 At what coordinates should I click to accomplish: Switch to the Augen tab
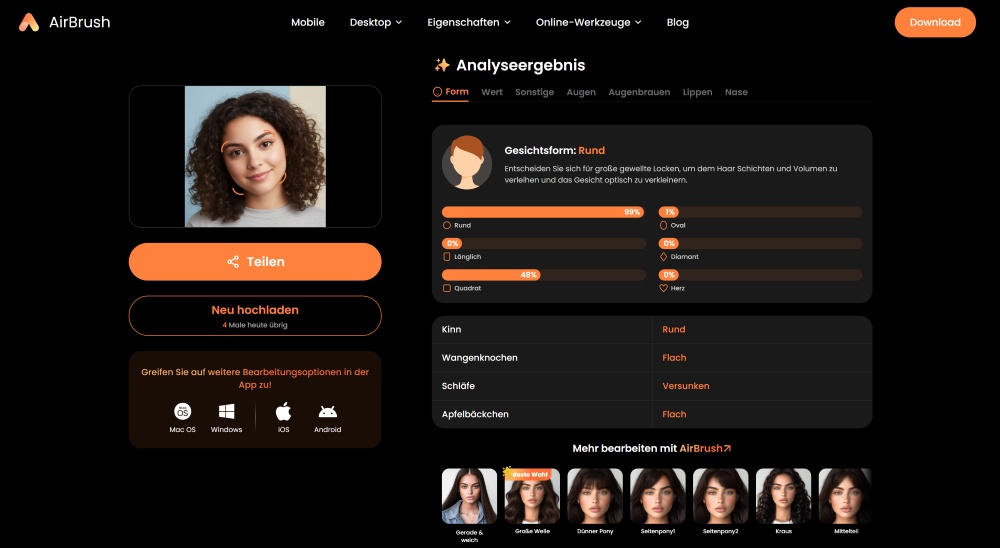point(581,92)
